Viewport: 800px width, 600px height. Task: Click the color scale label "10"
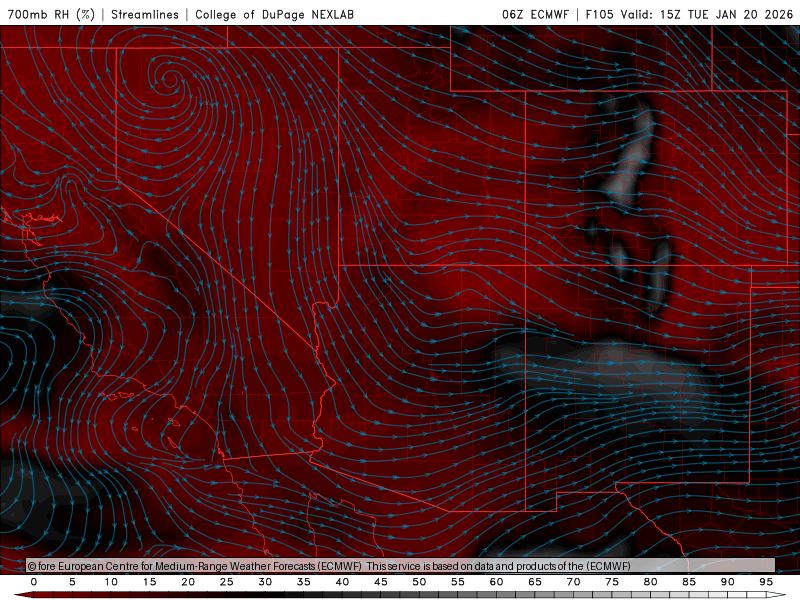pos(111,582)
